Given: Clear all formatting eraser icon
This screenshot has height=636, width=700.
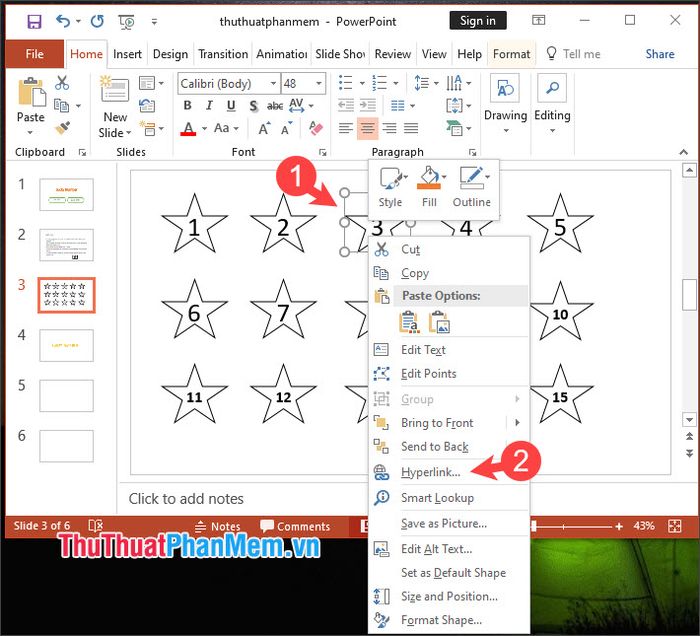Looking at the screenshot, I should 316,128.
